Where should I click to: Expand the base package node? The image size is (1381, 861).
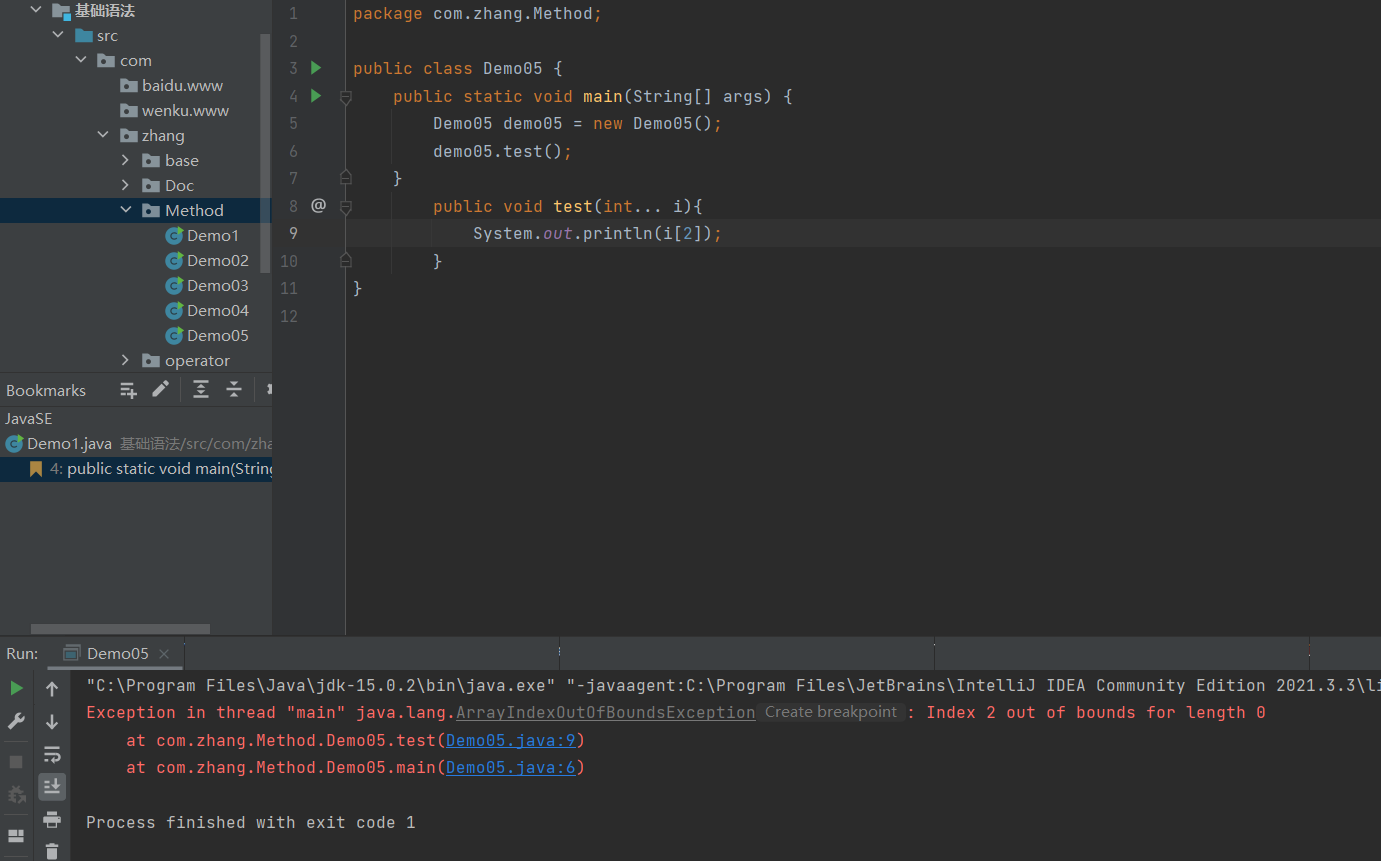pyautogui.click(x=125, y=160)
